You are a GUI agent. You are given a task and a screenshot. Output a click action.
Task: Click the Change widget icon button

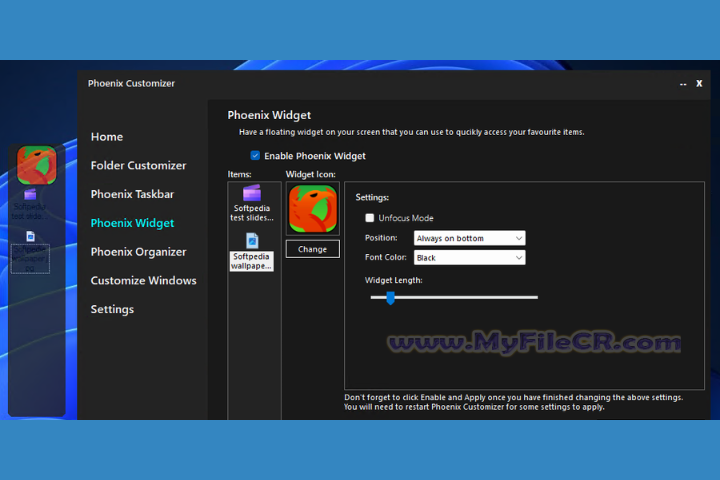313,249
